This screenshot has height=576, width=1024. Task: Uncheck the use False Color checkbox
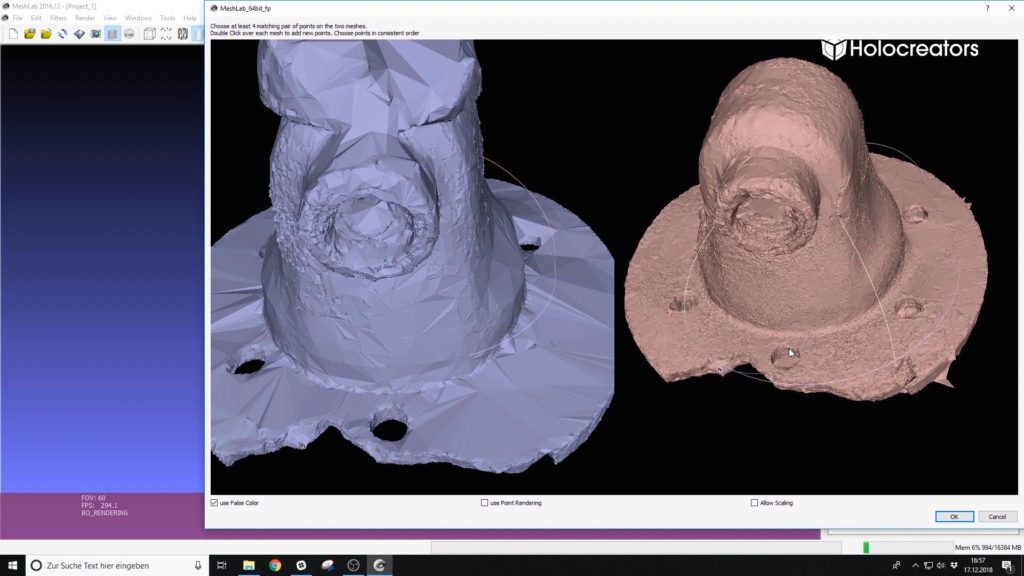pyautogui.click(x=214, y=503)
